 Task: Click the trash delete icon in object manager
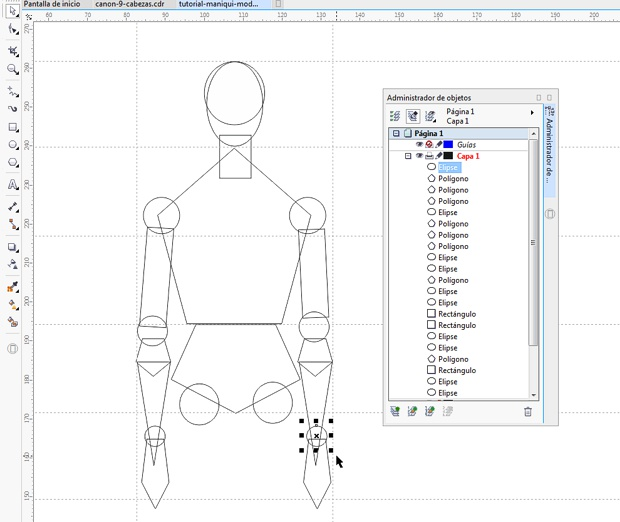[x=528, y=412]
